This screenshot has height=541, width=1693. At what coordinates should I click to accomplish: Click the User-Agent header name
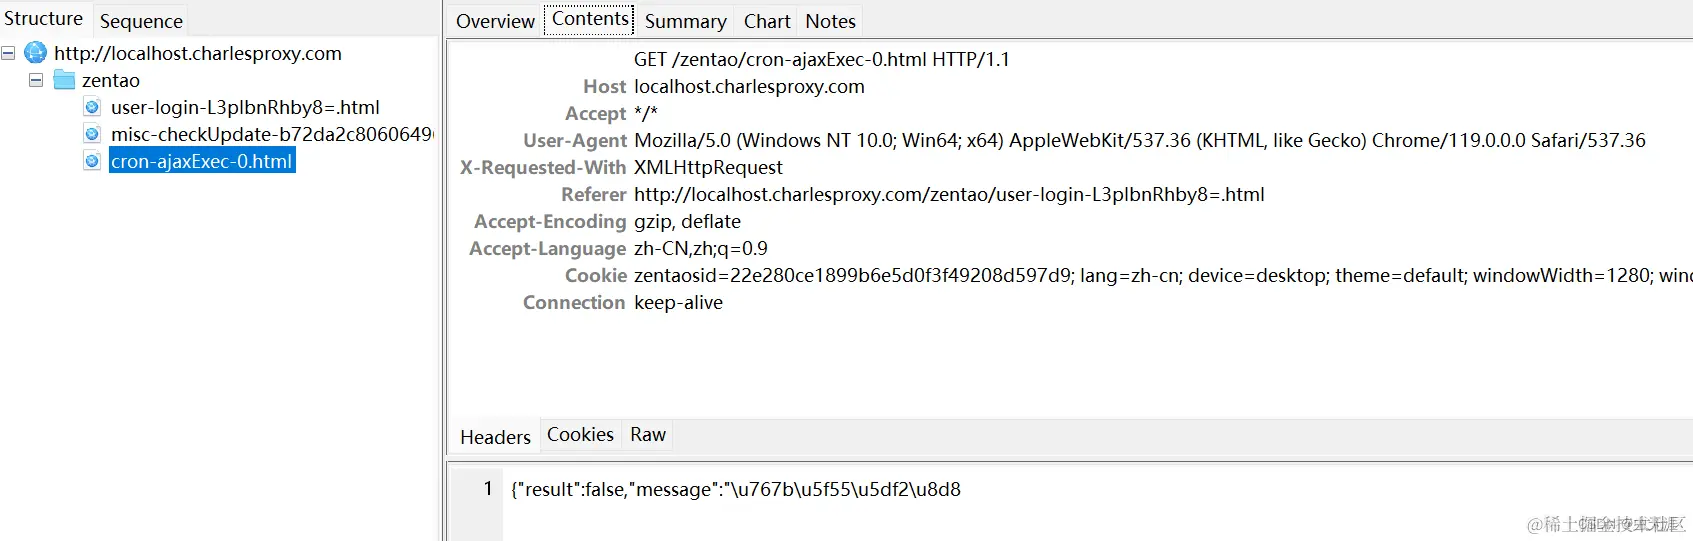click(575, 140)
